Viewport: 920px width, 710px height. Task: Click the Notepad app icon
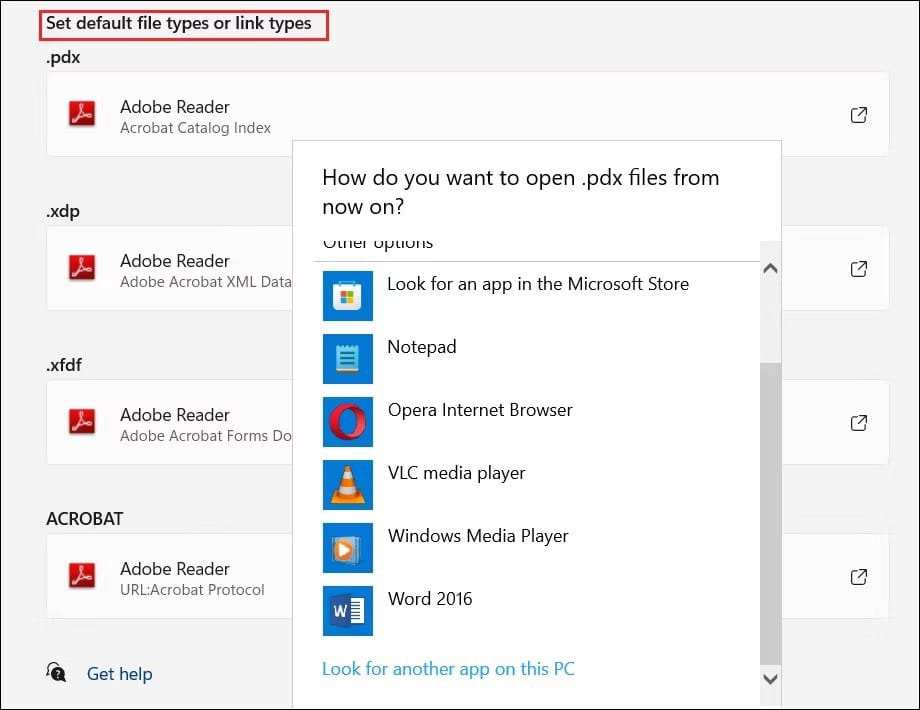(x=347, y=358)
